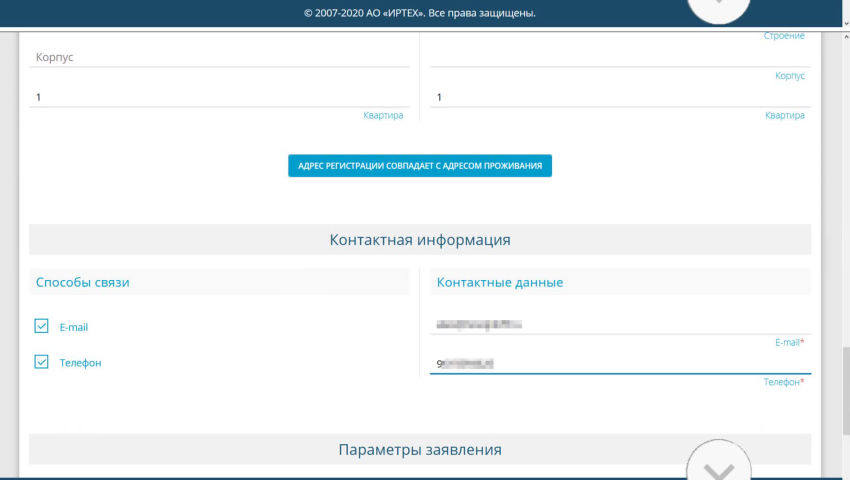Image resolution: width=850 pixels, height=480 pixels.
Task: Select the empty Корпус field in left column
Action: (219, 58)
